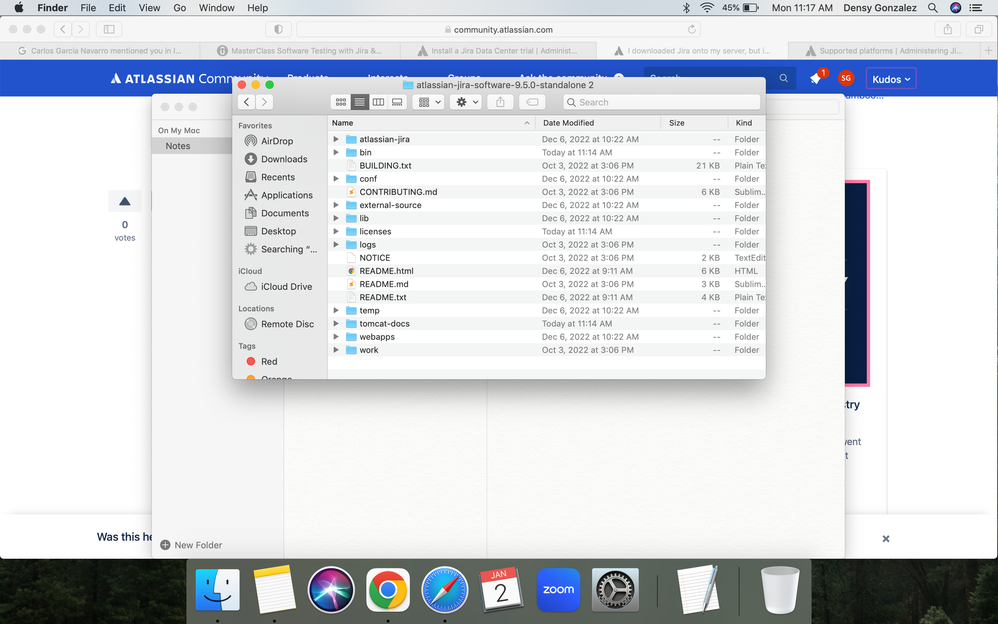Switch Finder to list view
Image resolution: width=998 pixels, height=624 pixels.
point(360,102)
